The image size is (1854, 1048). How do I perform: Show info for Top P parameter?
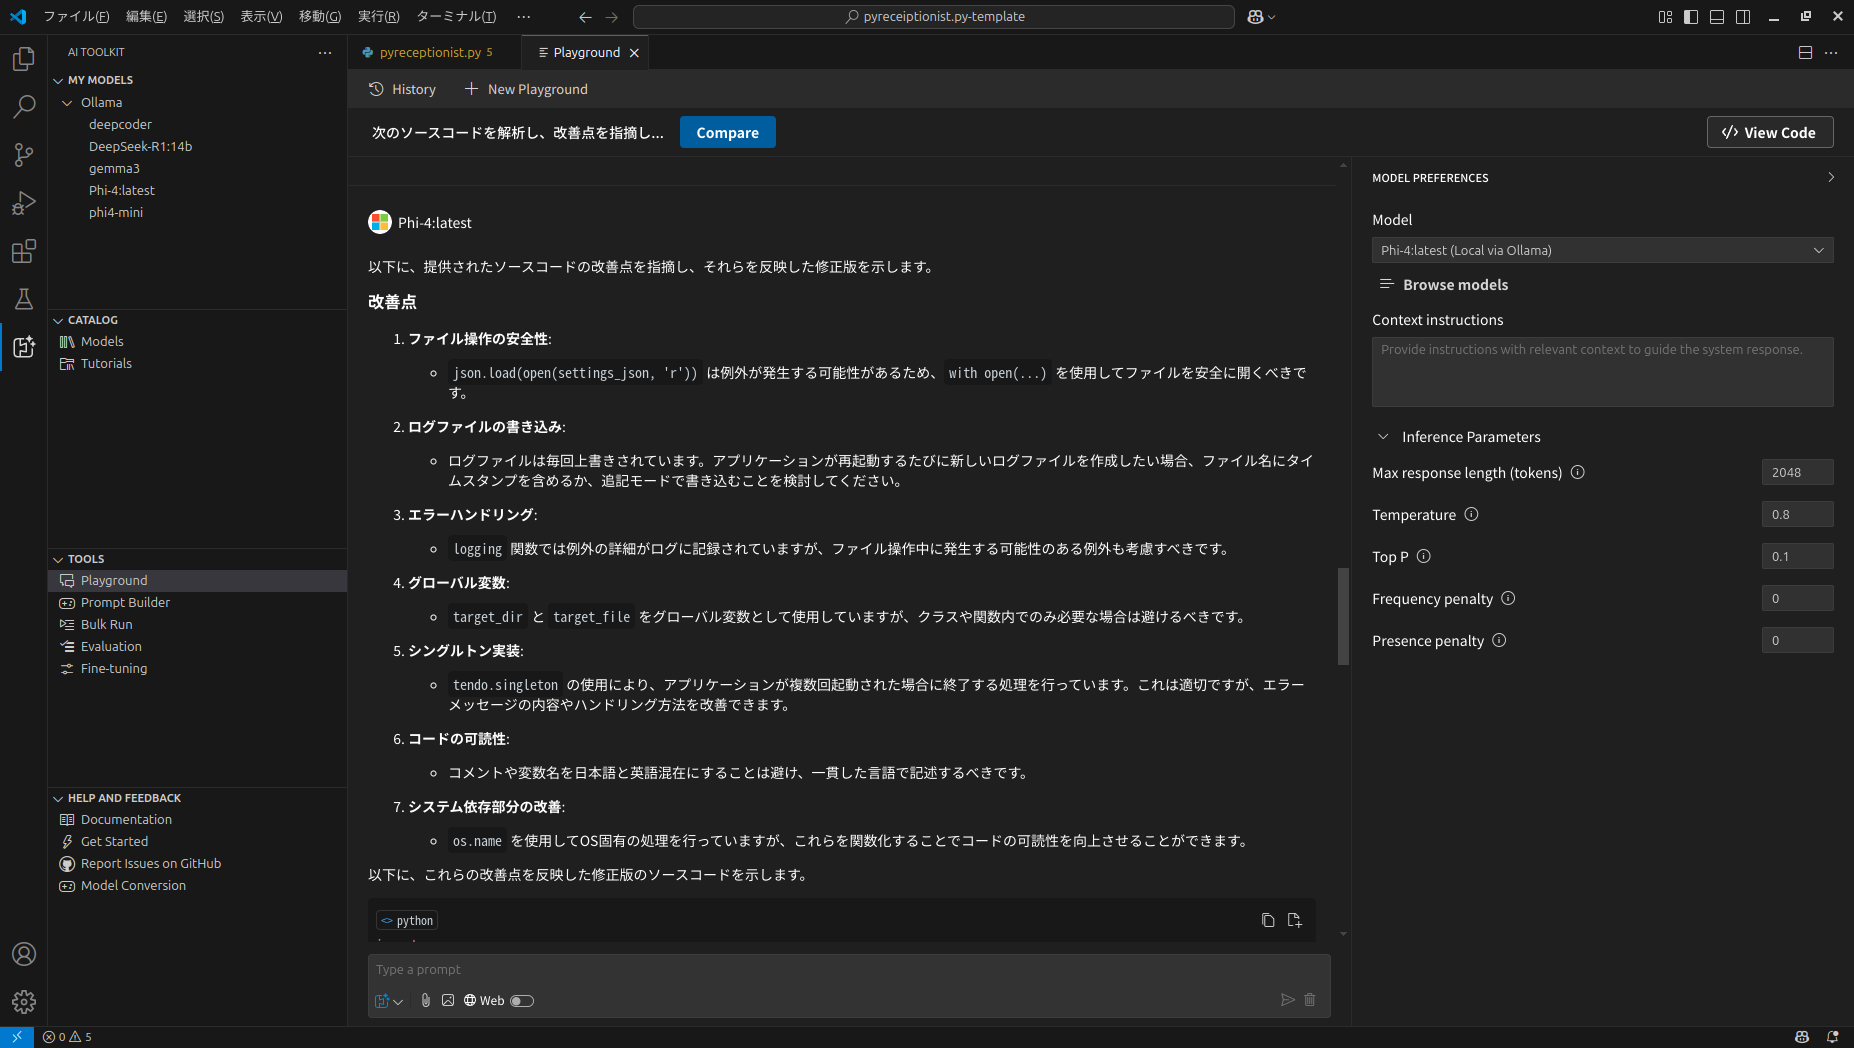(x=1424, y=556)
